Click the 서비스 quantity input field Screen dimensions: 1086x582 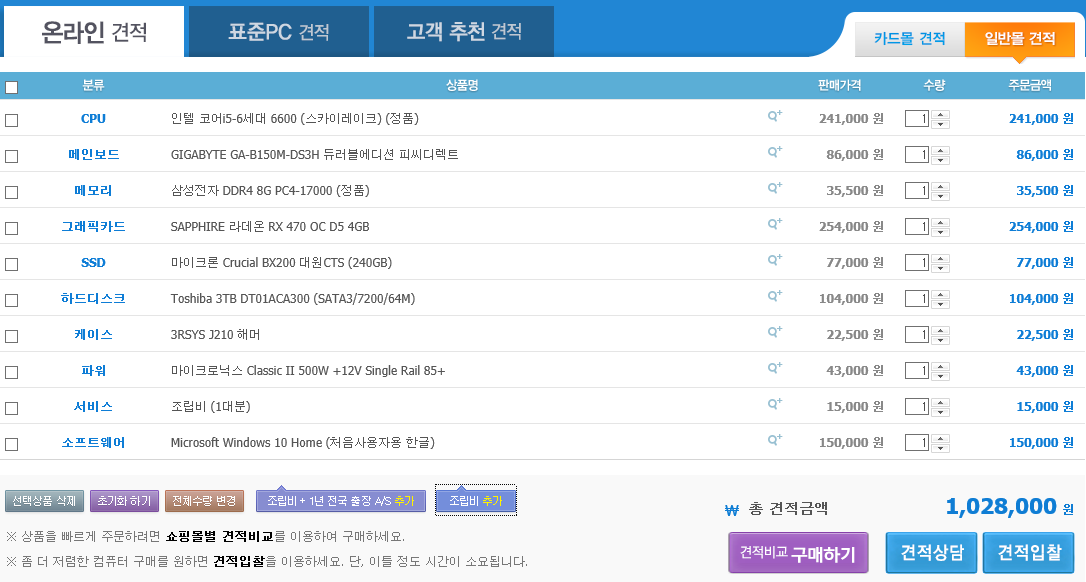tap(916, 407)
